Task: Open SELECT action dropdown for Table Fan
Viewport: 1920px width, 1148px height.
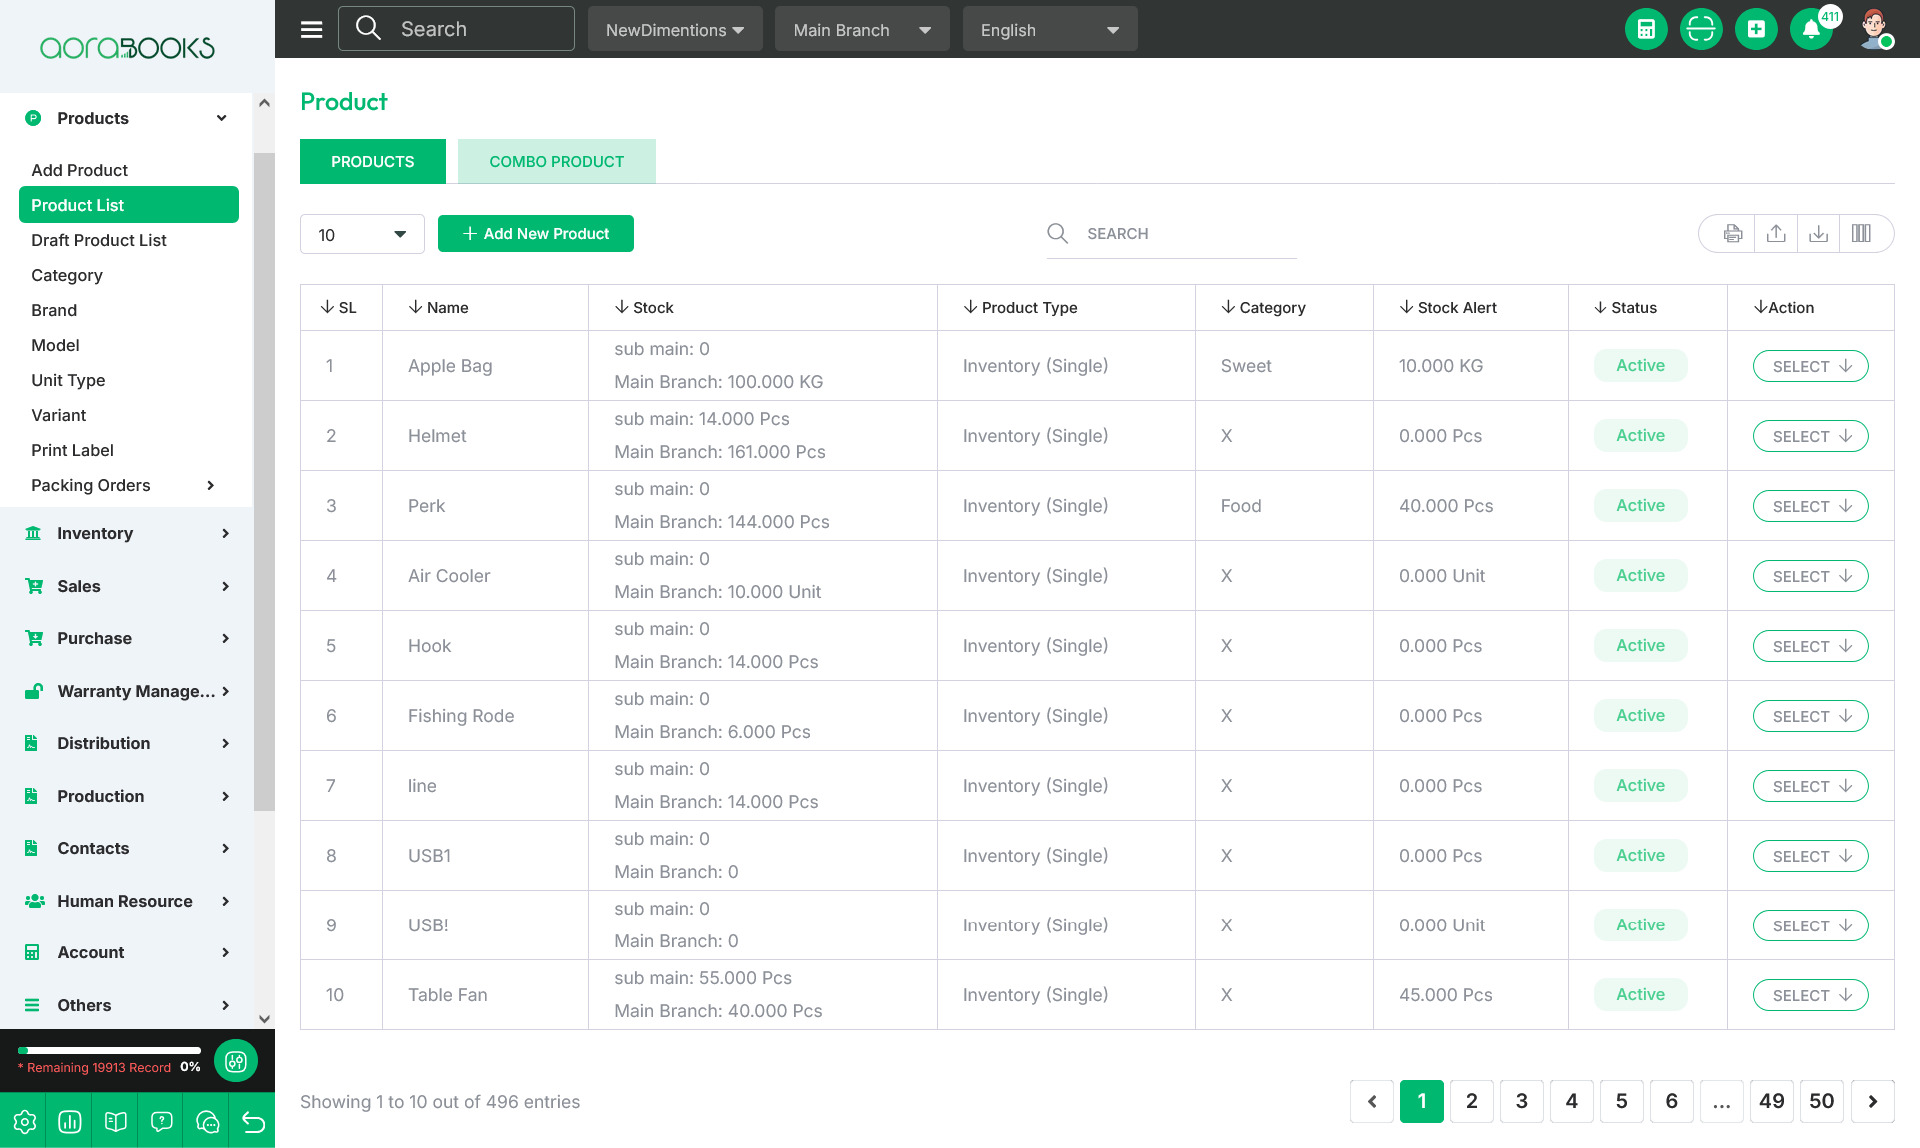Action: click(1810, 995)
